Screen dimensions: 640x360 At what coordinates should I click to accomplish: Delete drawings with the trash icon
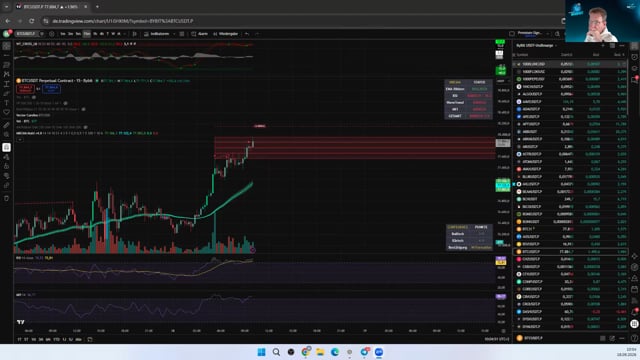click(7, 198)
